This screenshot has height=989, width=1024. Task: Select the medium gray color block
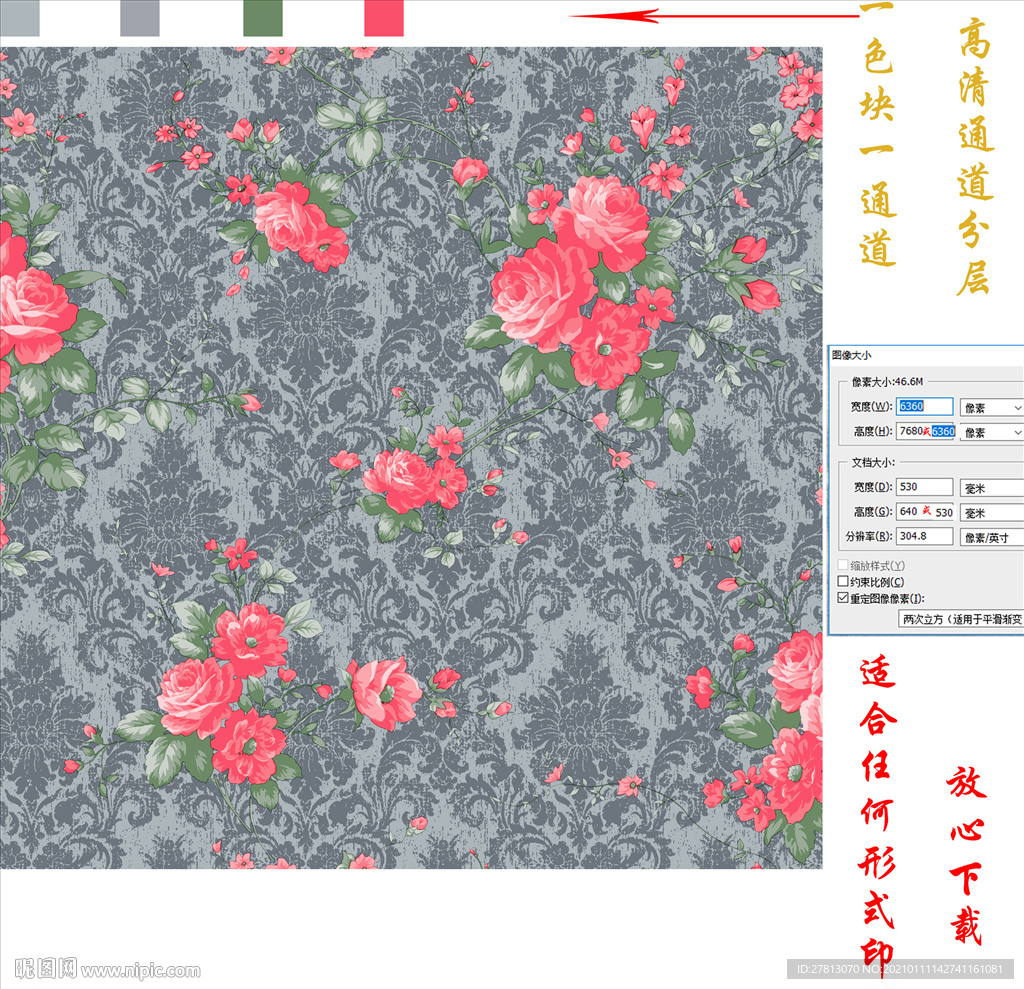[x=139, y=18]
